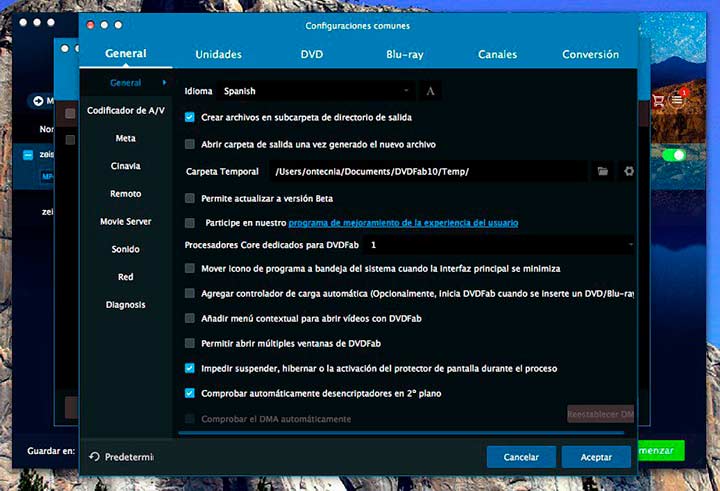Click the shopping cart icon in main window
The image size is (720, 491).
[x=658, y=100]
